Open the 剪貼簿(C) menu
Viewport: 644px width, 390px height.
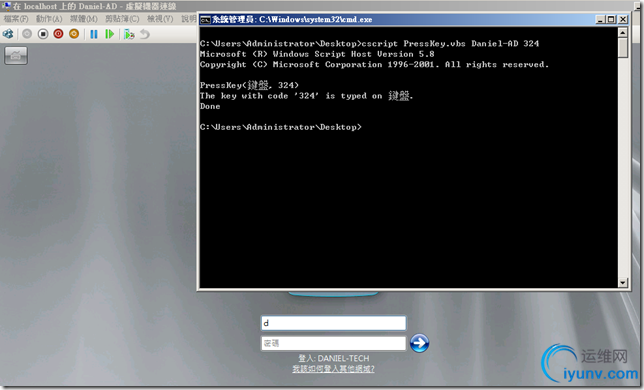point(122,19)
